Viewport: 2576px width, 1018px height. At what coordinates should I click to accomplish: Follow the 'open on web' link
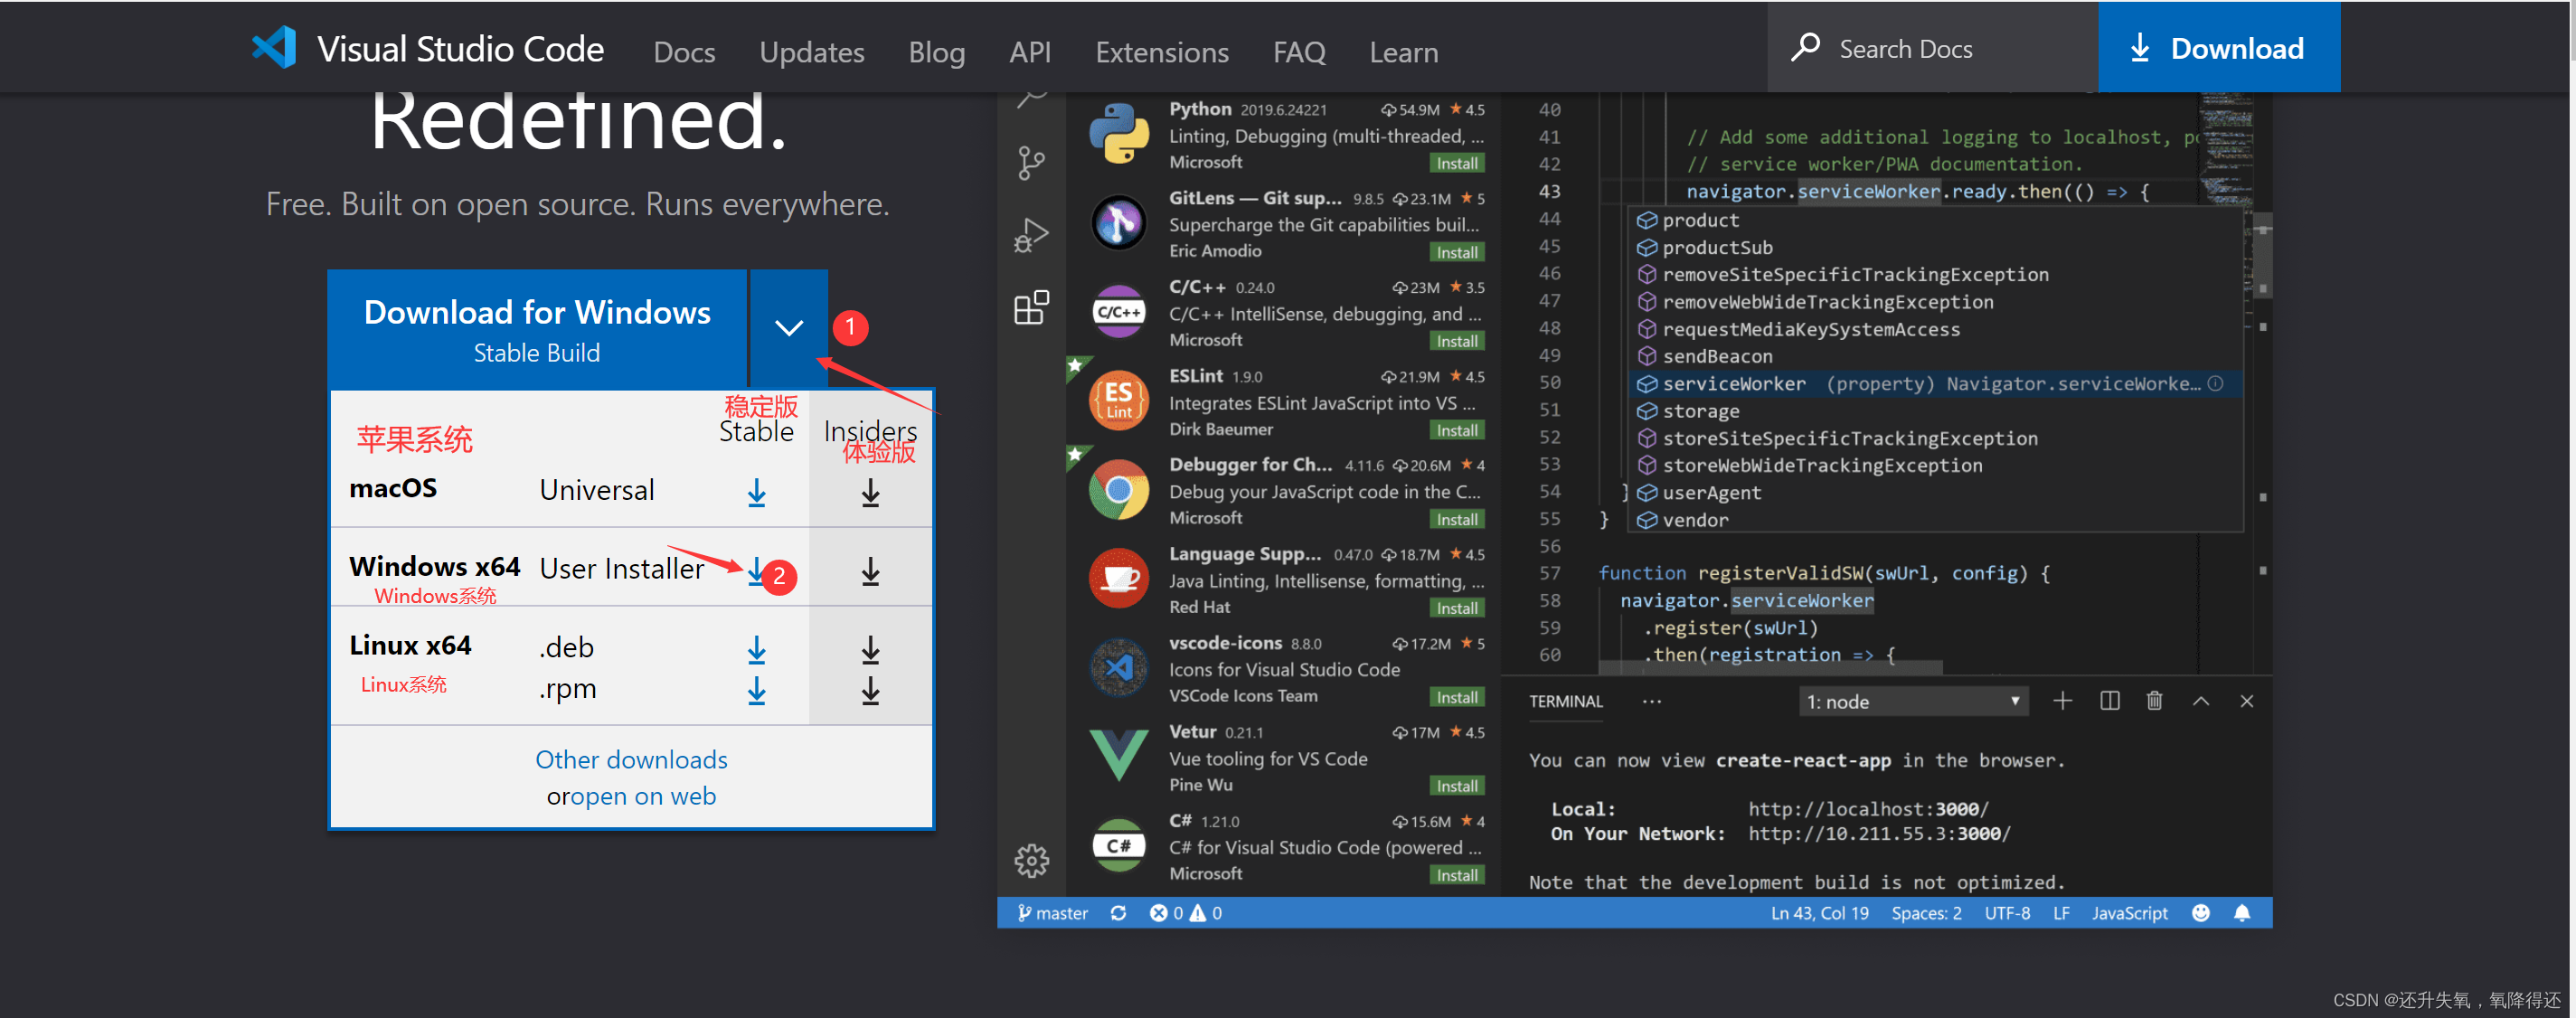[x=643, y=796]
